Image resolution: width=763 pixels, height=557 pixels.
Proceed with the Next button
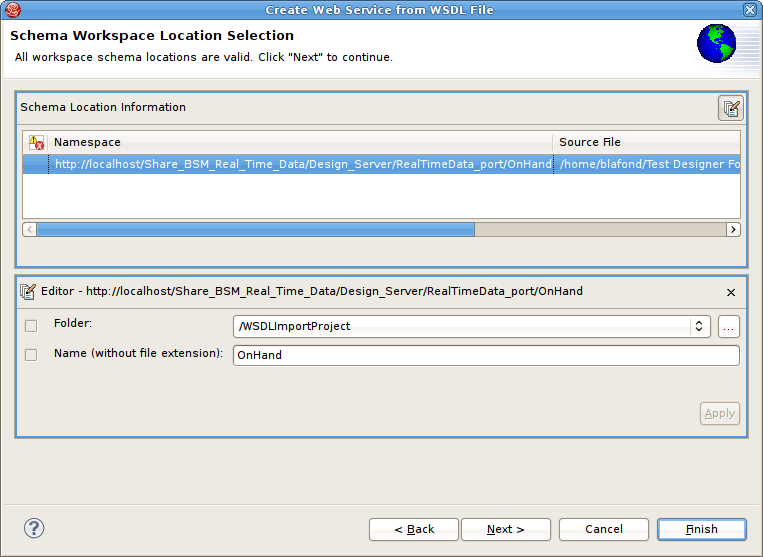tap(506, 529)
